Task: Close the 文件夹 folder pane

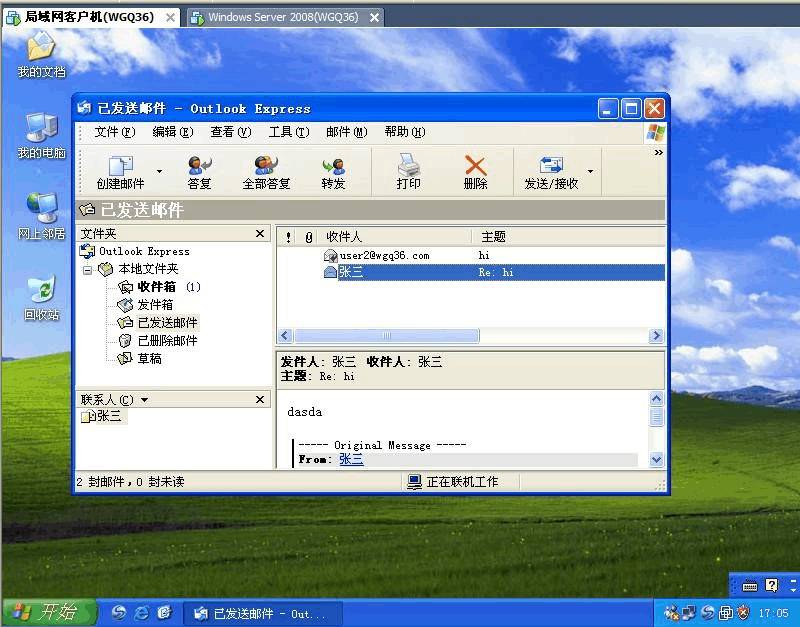Action: (260, 234)
